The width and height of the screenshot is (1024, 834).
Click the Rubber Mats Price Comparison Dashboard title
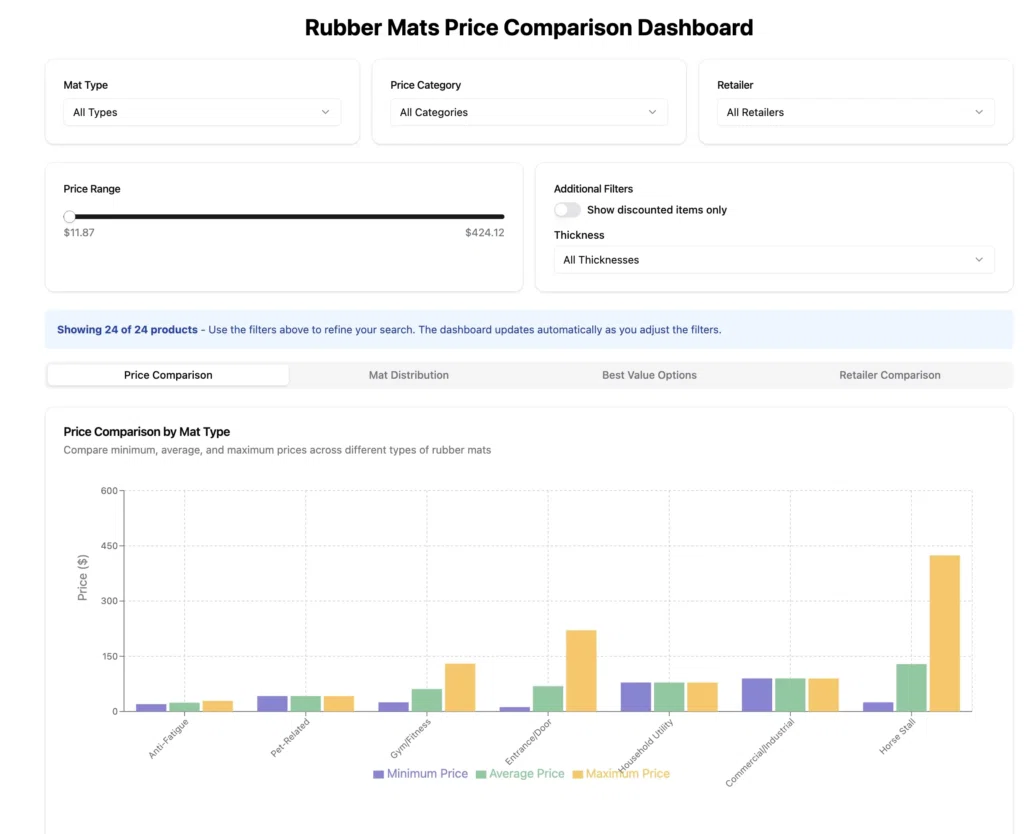[x=529, y=27]
